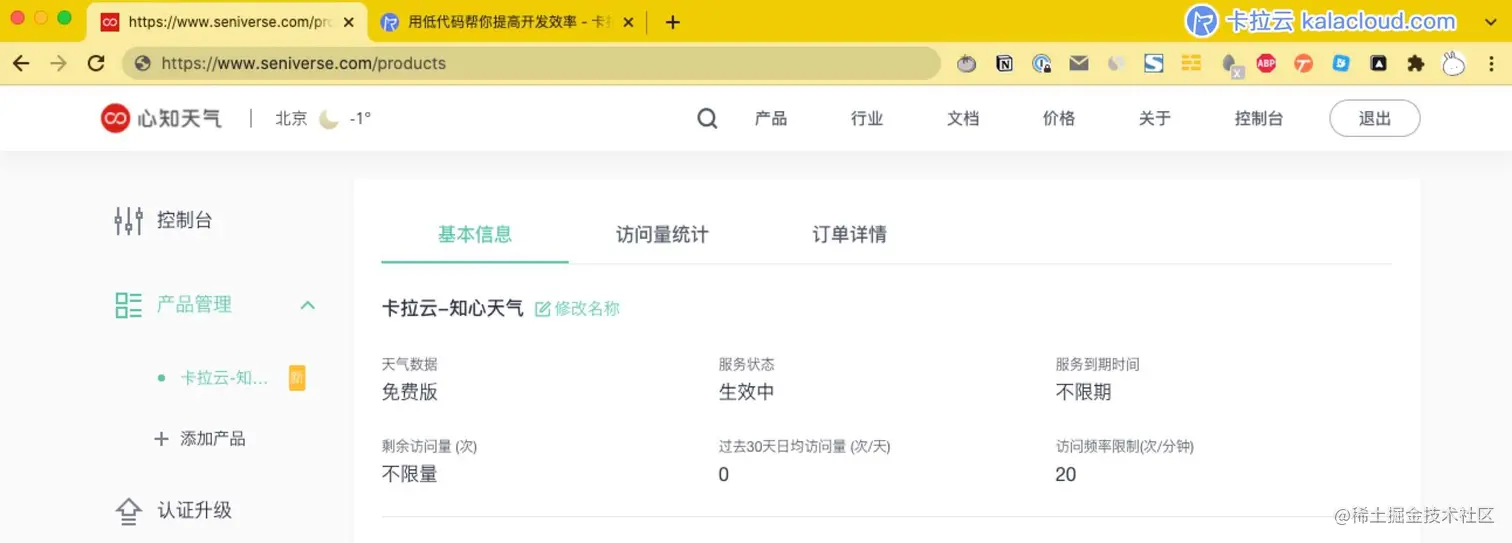Open the black square A extension icon
1512x543 pixels.
coord(1378,63)
